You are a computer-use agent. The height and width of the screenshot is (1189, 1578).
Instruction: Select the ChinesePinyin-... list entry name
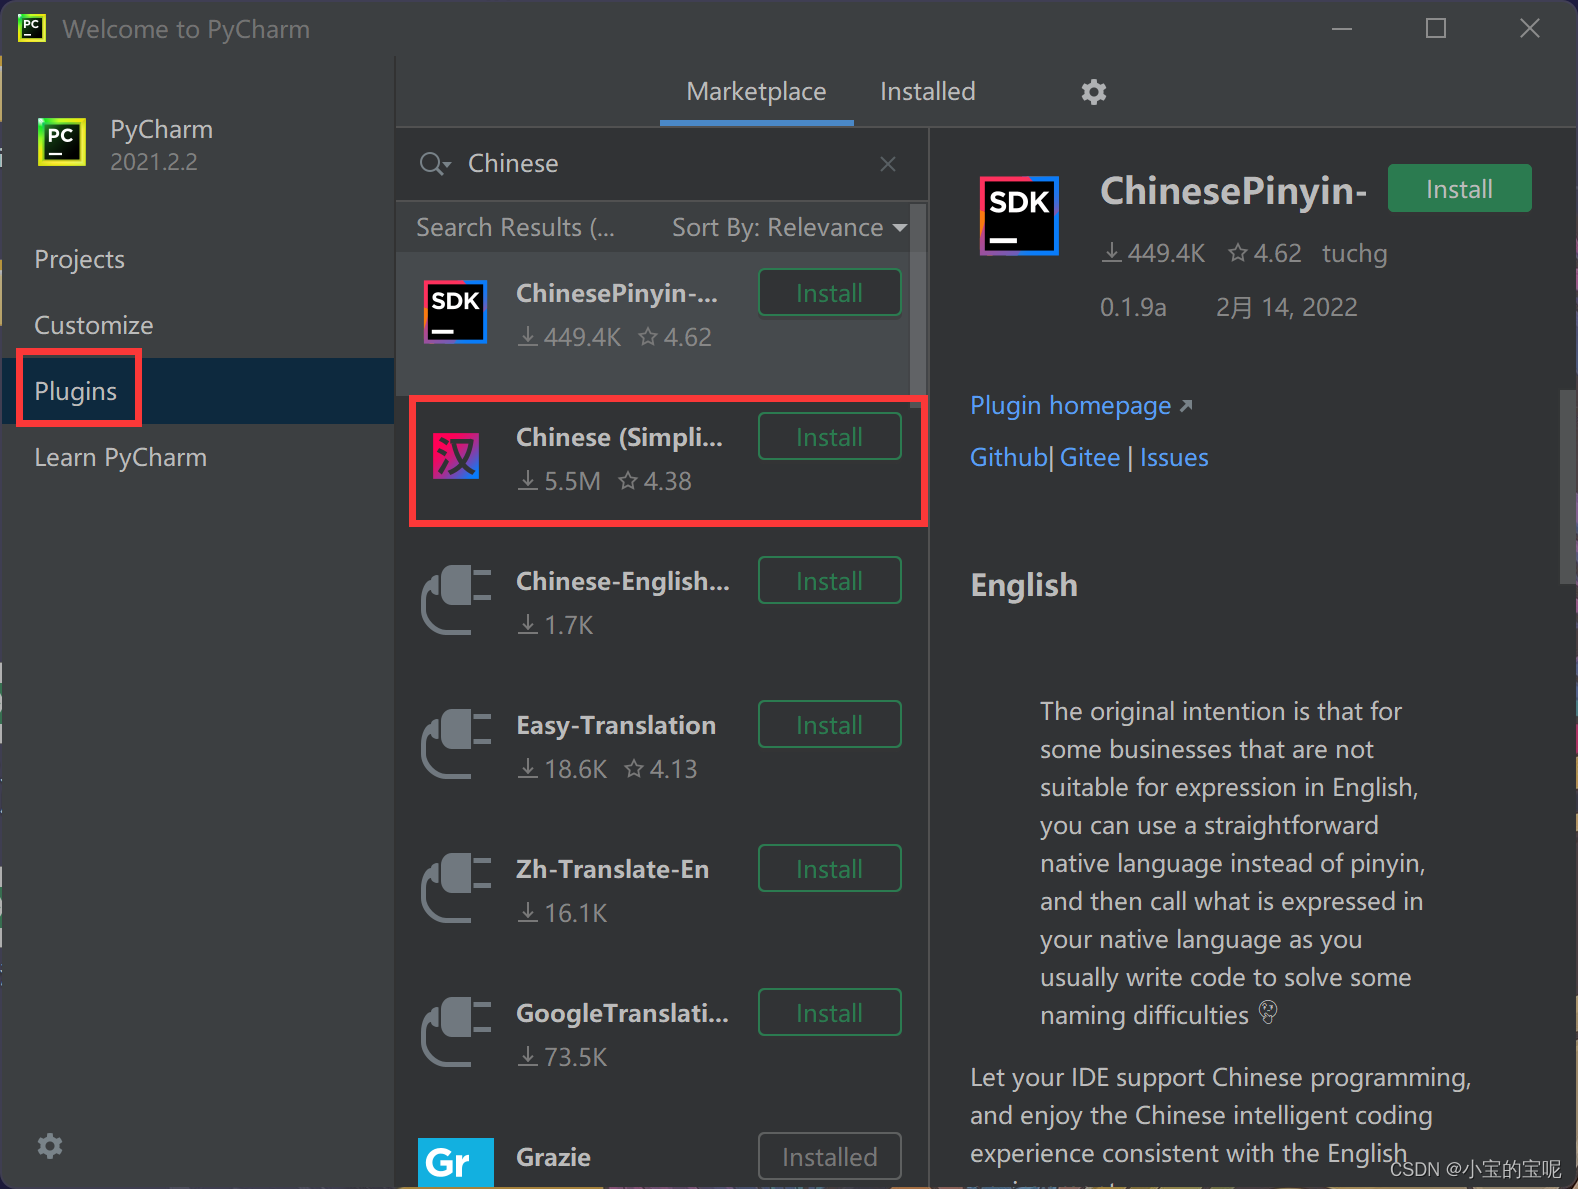coord(616,293)
